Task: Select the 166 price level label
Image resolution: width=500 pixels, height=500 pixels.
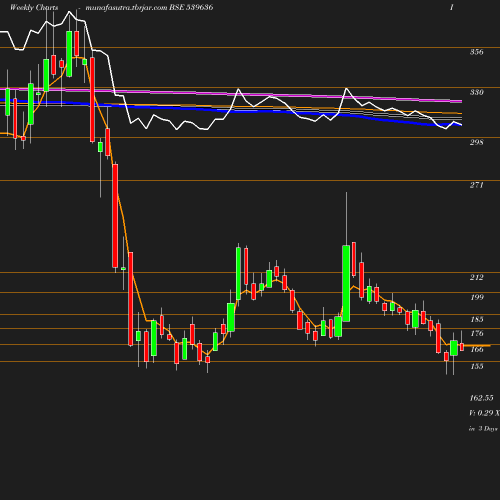Action: (x=476, y=349)
